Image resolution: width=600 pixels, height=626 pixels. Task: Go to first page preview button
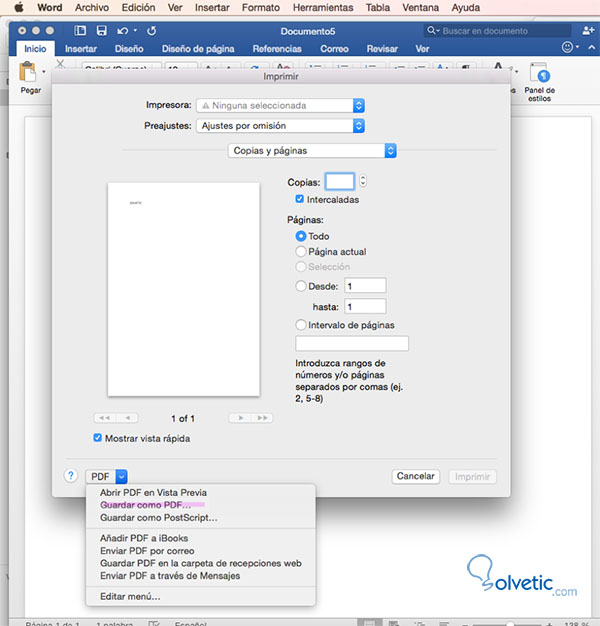click(x=105, y=418)
